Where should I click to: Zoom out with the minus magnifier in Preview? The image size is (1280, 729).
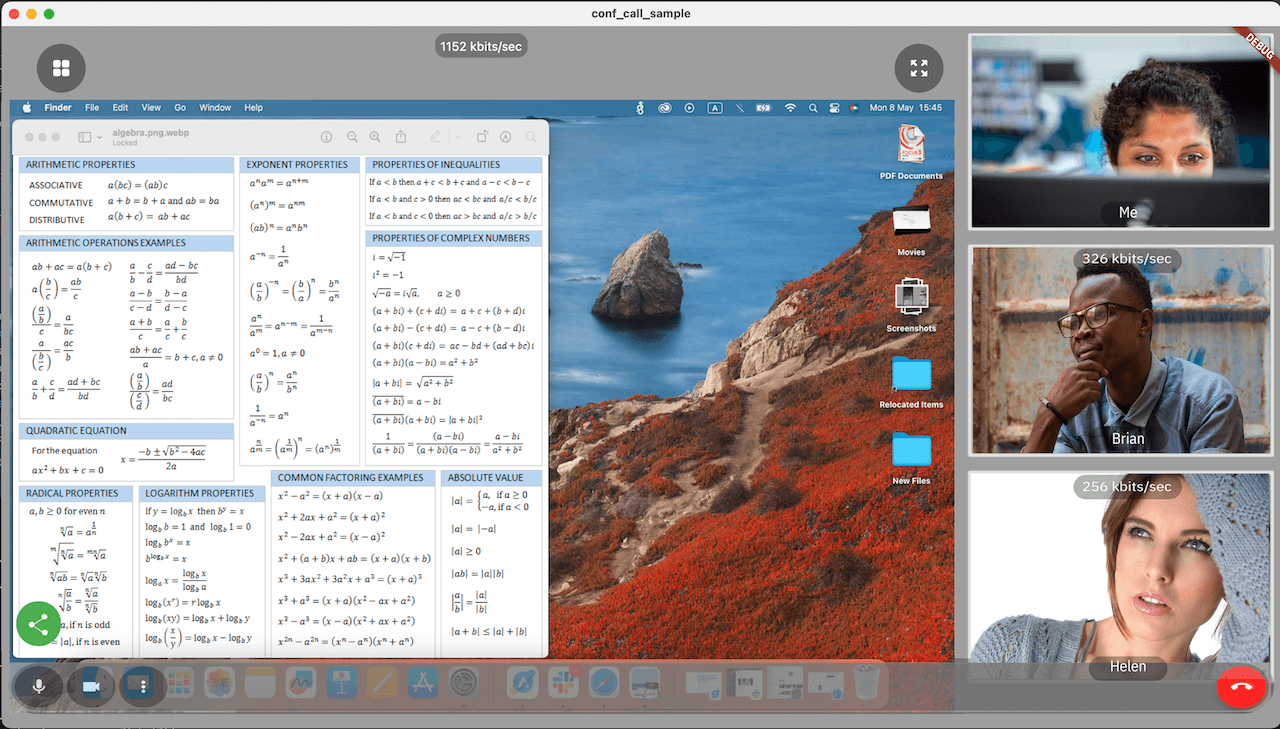click(x=352, y=137)
